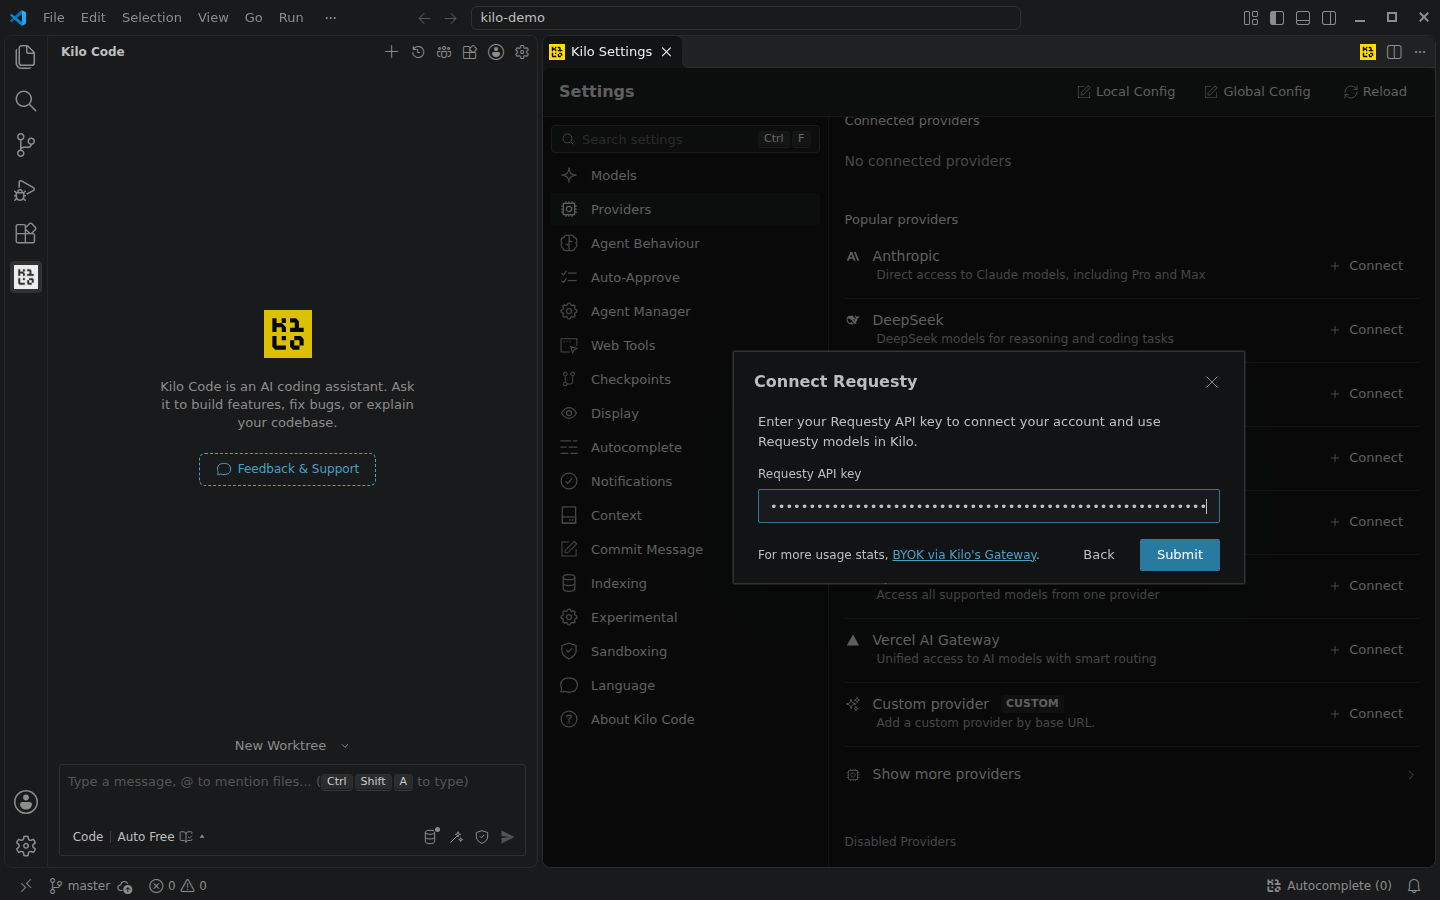This screenshot has width=1440, height=900.
Task: Select Agent Behaviour settings section
Action: click(x=685, y=244)
